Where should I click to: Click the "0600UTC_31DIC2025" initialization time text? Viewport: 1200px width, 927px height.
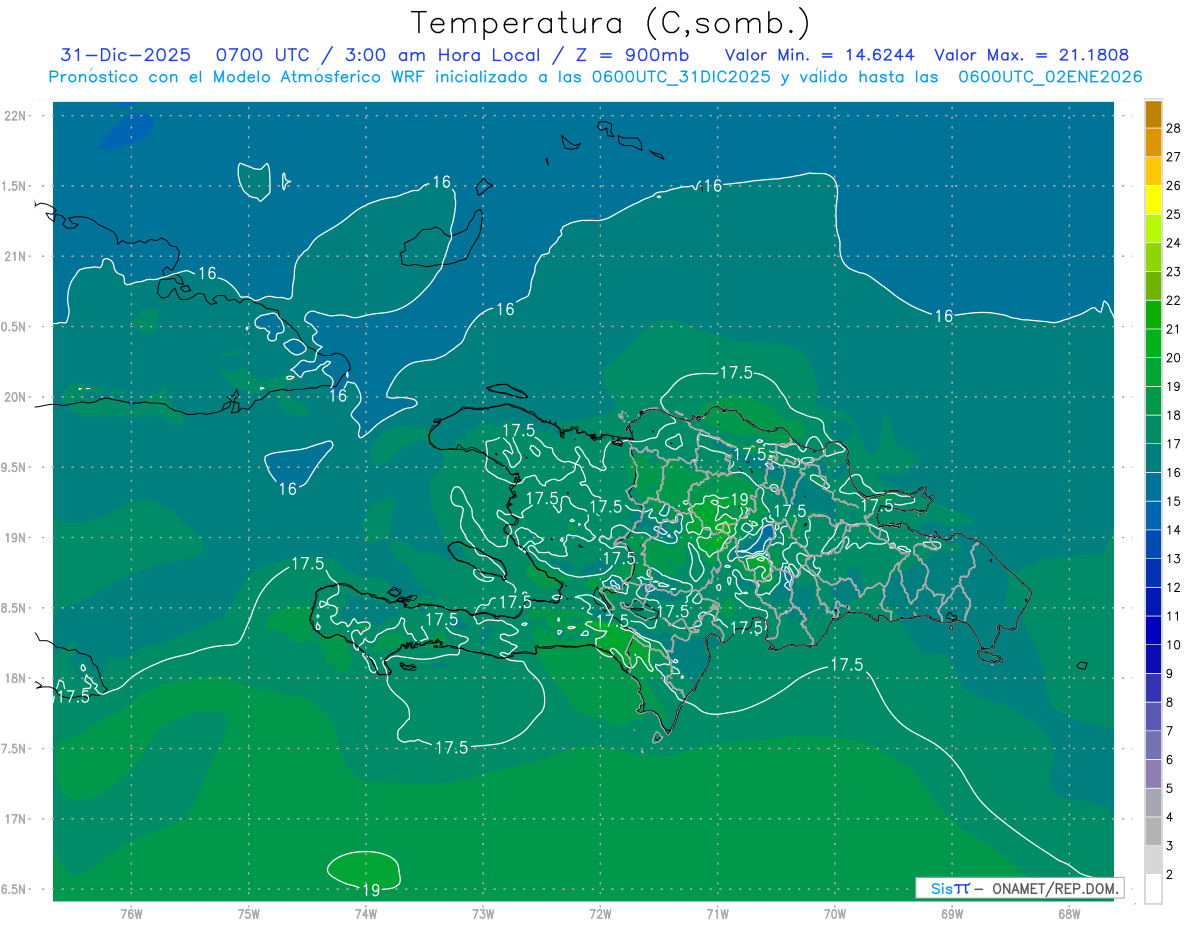pyautogui.click(x=682, y=77)
